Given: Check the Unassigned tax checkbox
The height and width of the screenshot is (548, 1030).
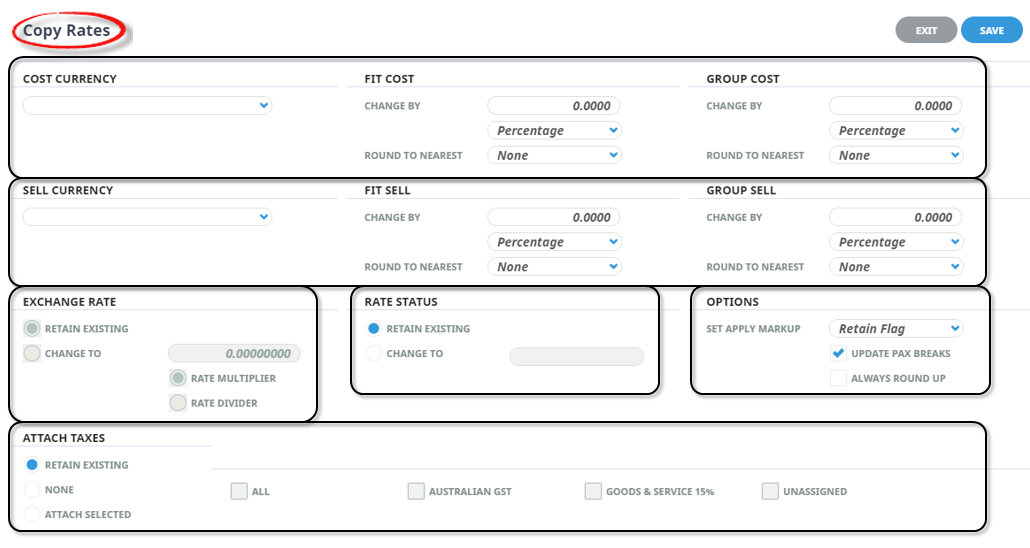Looking at the screenshot, I should click(x=770, y=491).
